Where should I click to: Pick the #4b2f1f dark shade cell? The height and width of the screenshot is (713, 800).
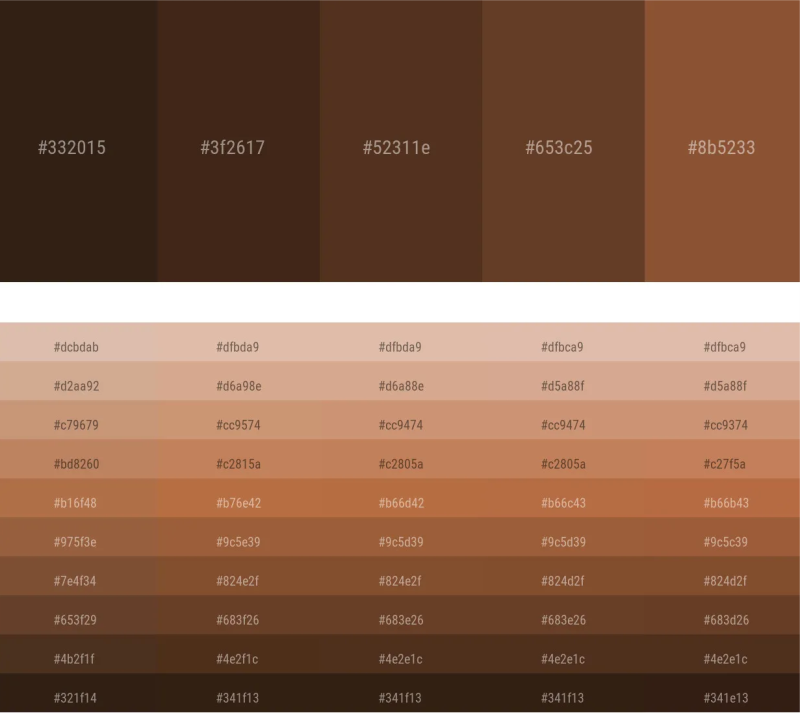(x=76, y=659)
